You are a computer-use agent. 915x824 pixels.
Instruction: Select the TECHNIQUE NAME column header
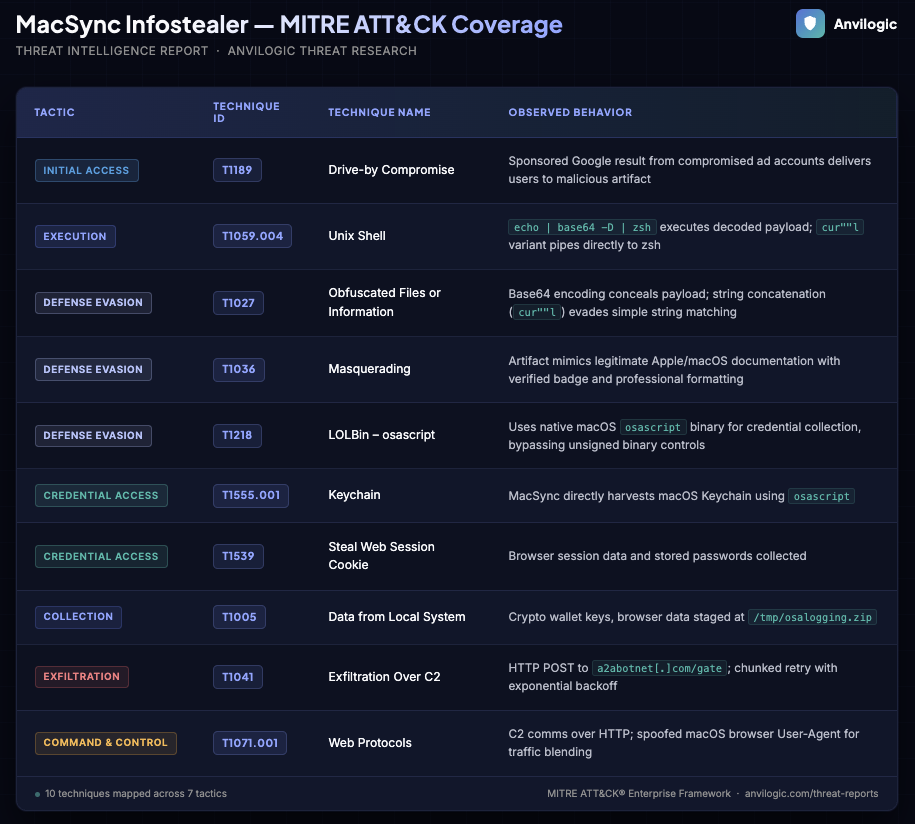tap(379, 112)
